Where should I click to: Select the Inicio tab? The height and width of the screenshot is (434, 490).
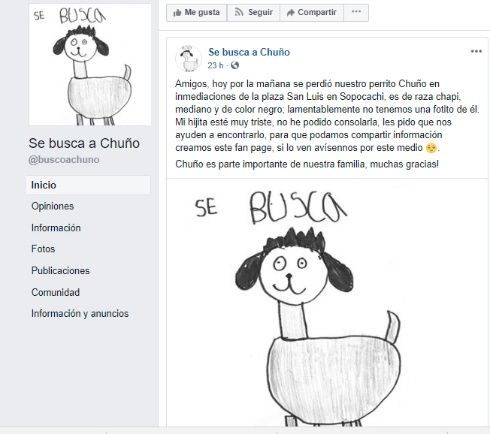[88, 185]
